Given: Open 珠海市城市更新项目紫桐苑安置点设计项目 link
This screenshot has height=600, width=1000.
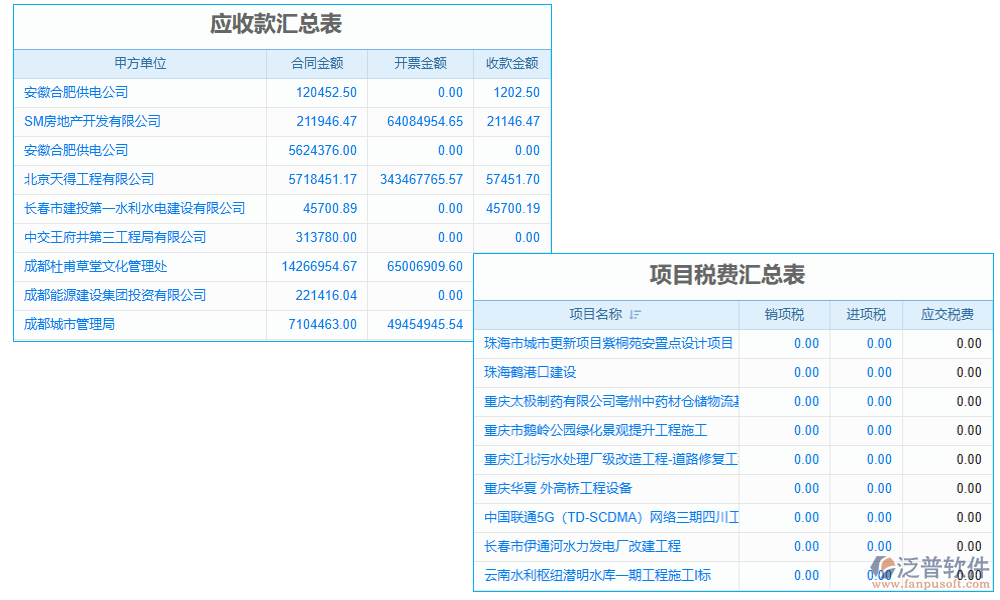Looking at the screenshot, I should coord(608,344).
